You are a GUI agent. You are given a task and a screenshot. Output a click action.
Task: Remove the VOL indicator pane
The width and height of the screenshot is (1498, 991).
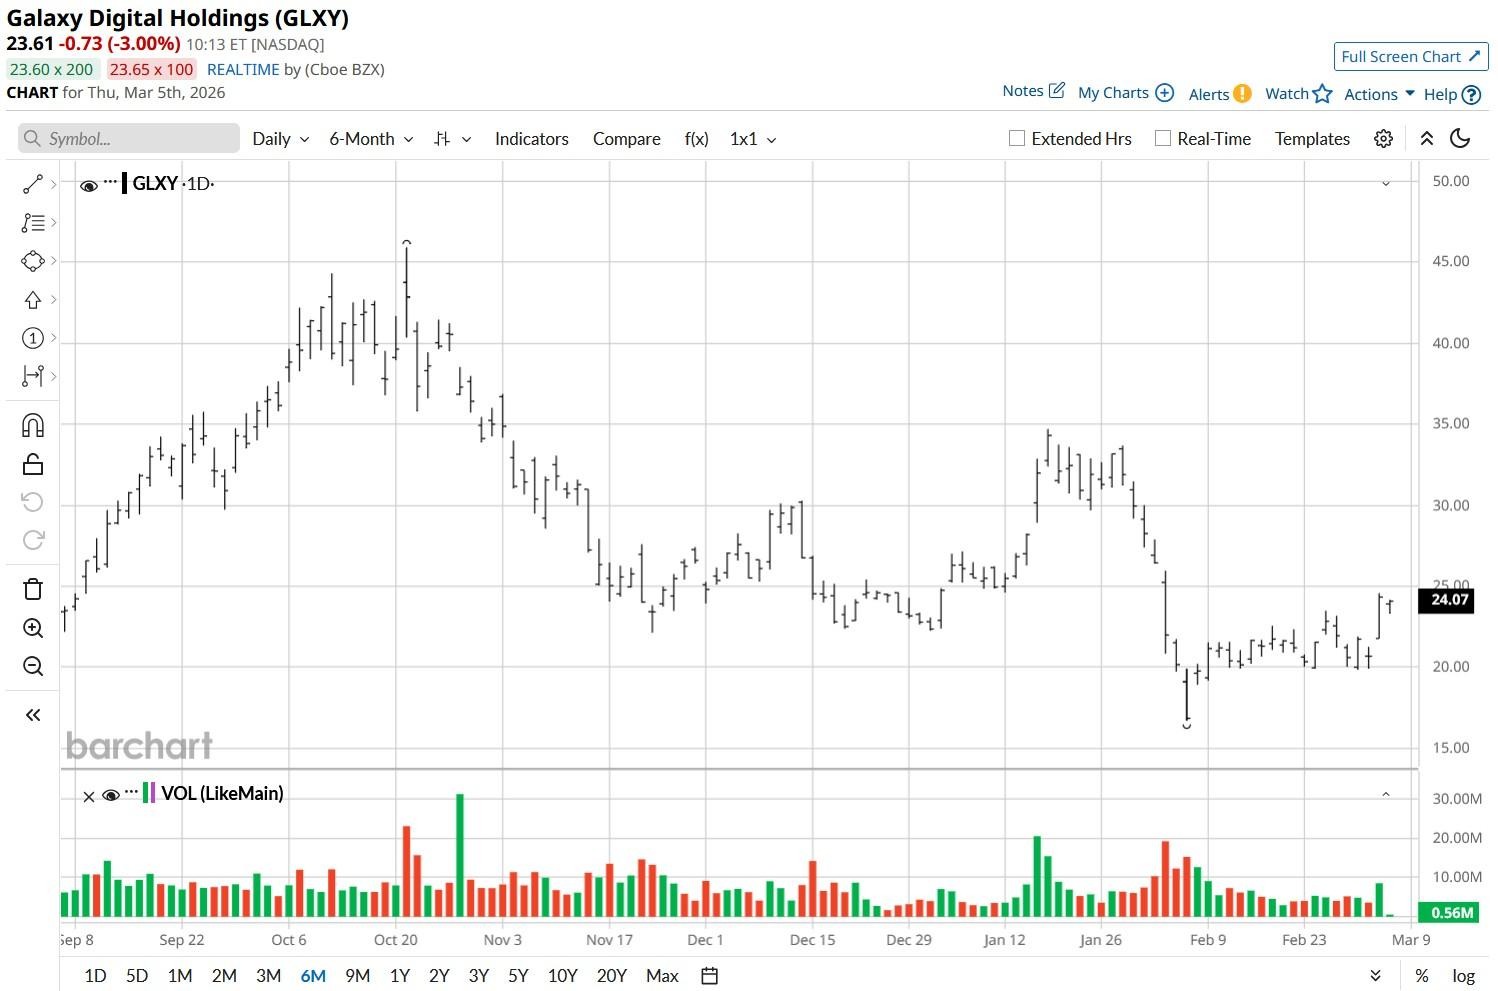pyautogui.click(x=89, y=796)
